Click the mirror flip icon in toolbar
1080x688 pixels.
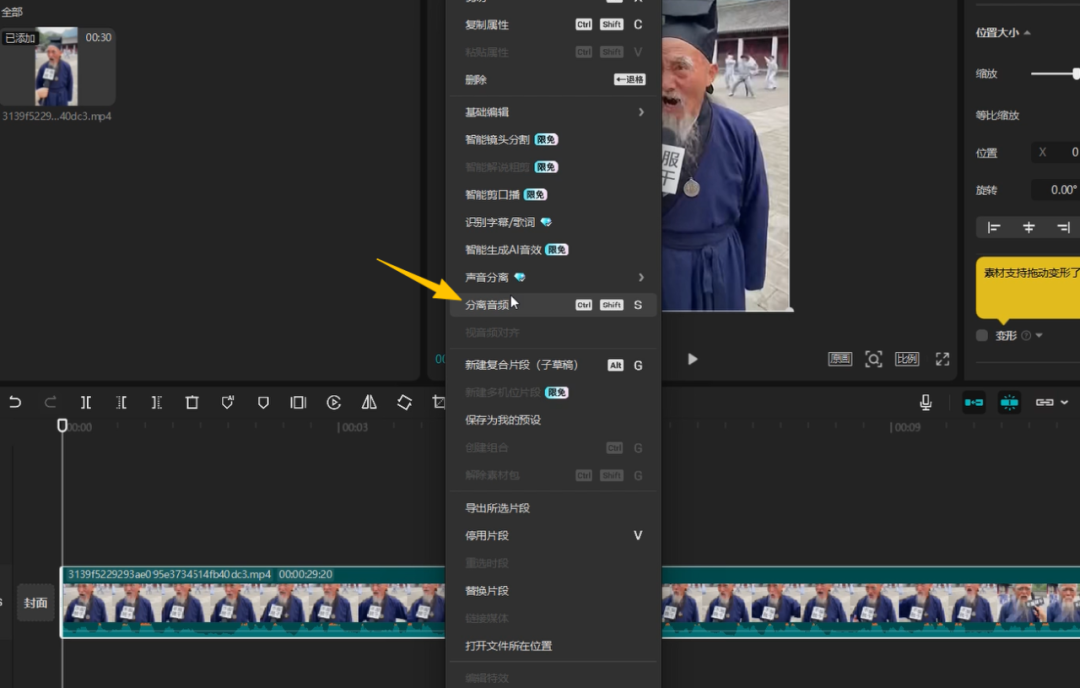point(369,402)
